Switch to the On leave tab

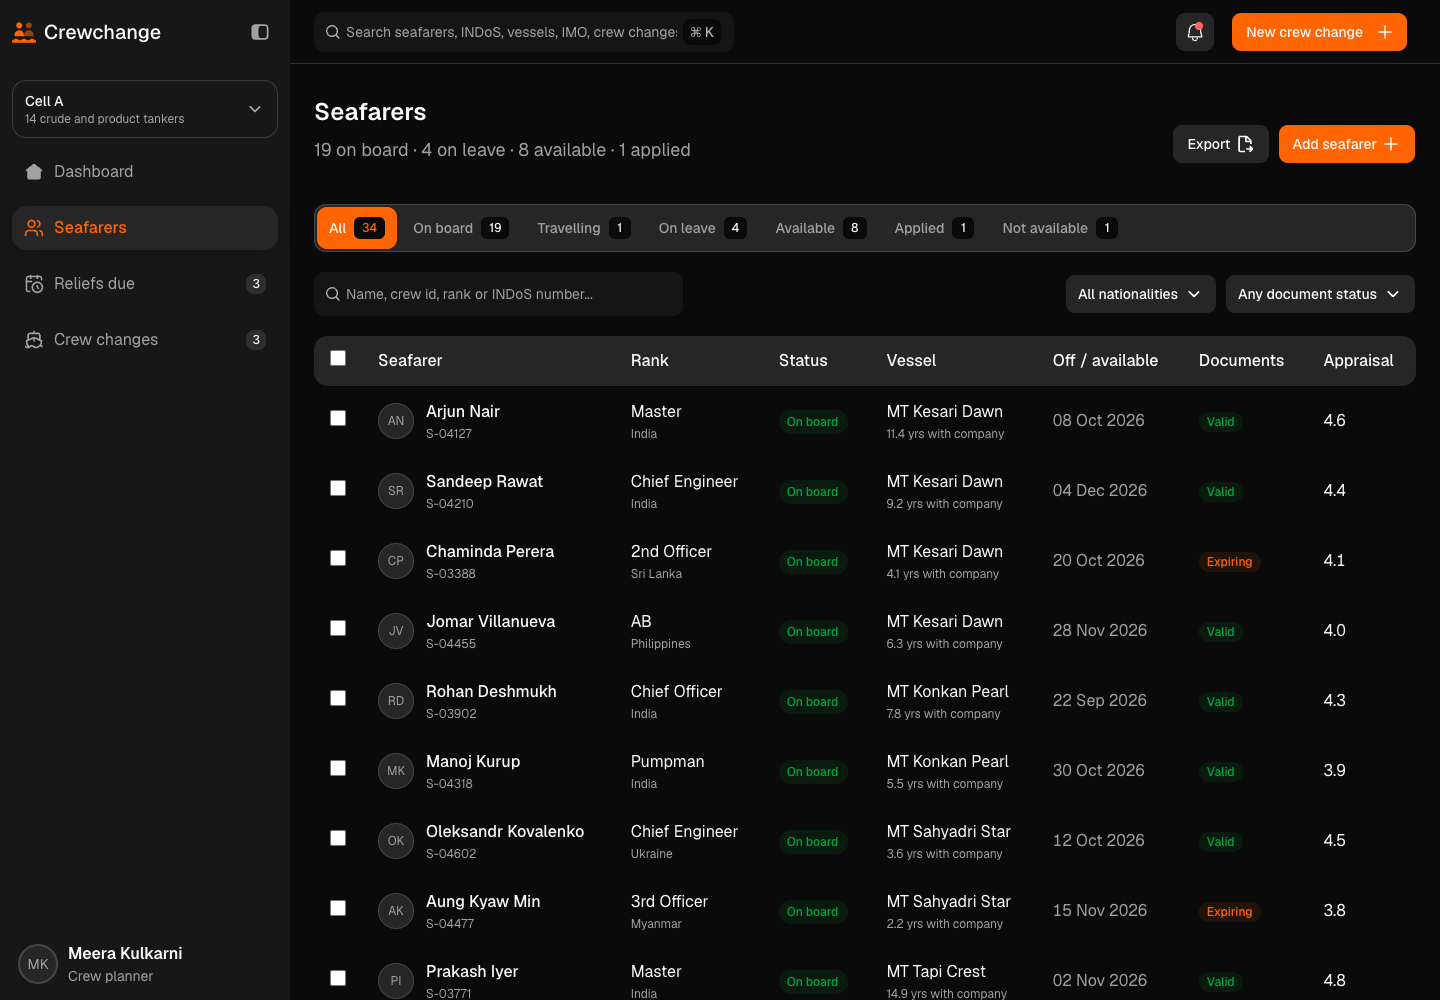[702, 228]
